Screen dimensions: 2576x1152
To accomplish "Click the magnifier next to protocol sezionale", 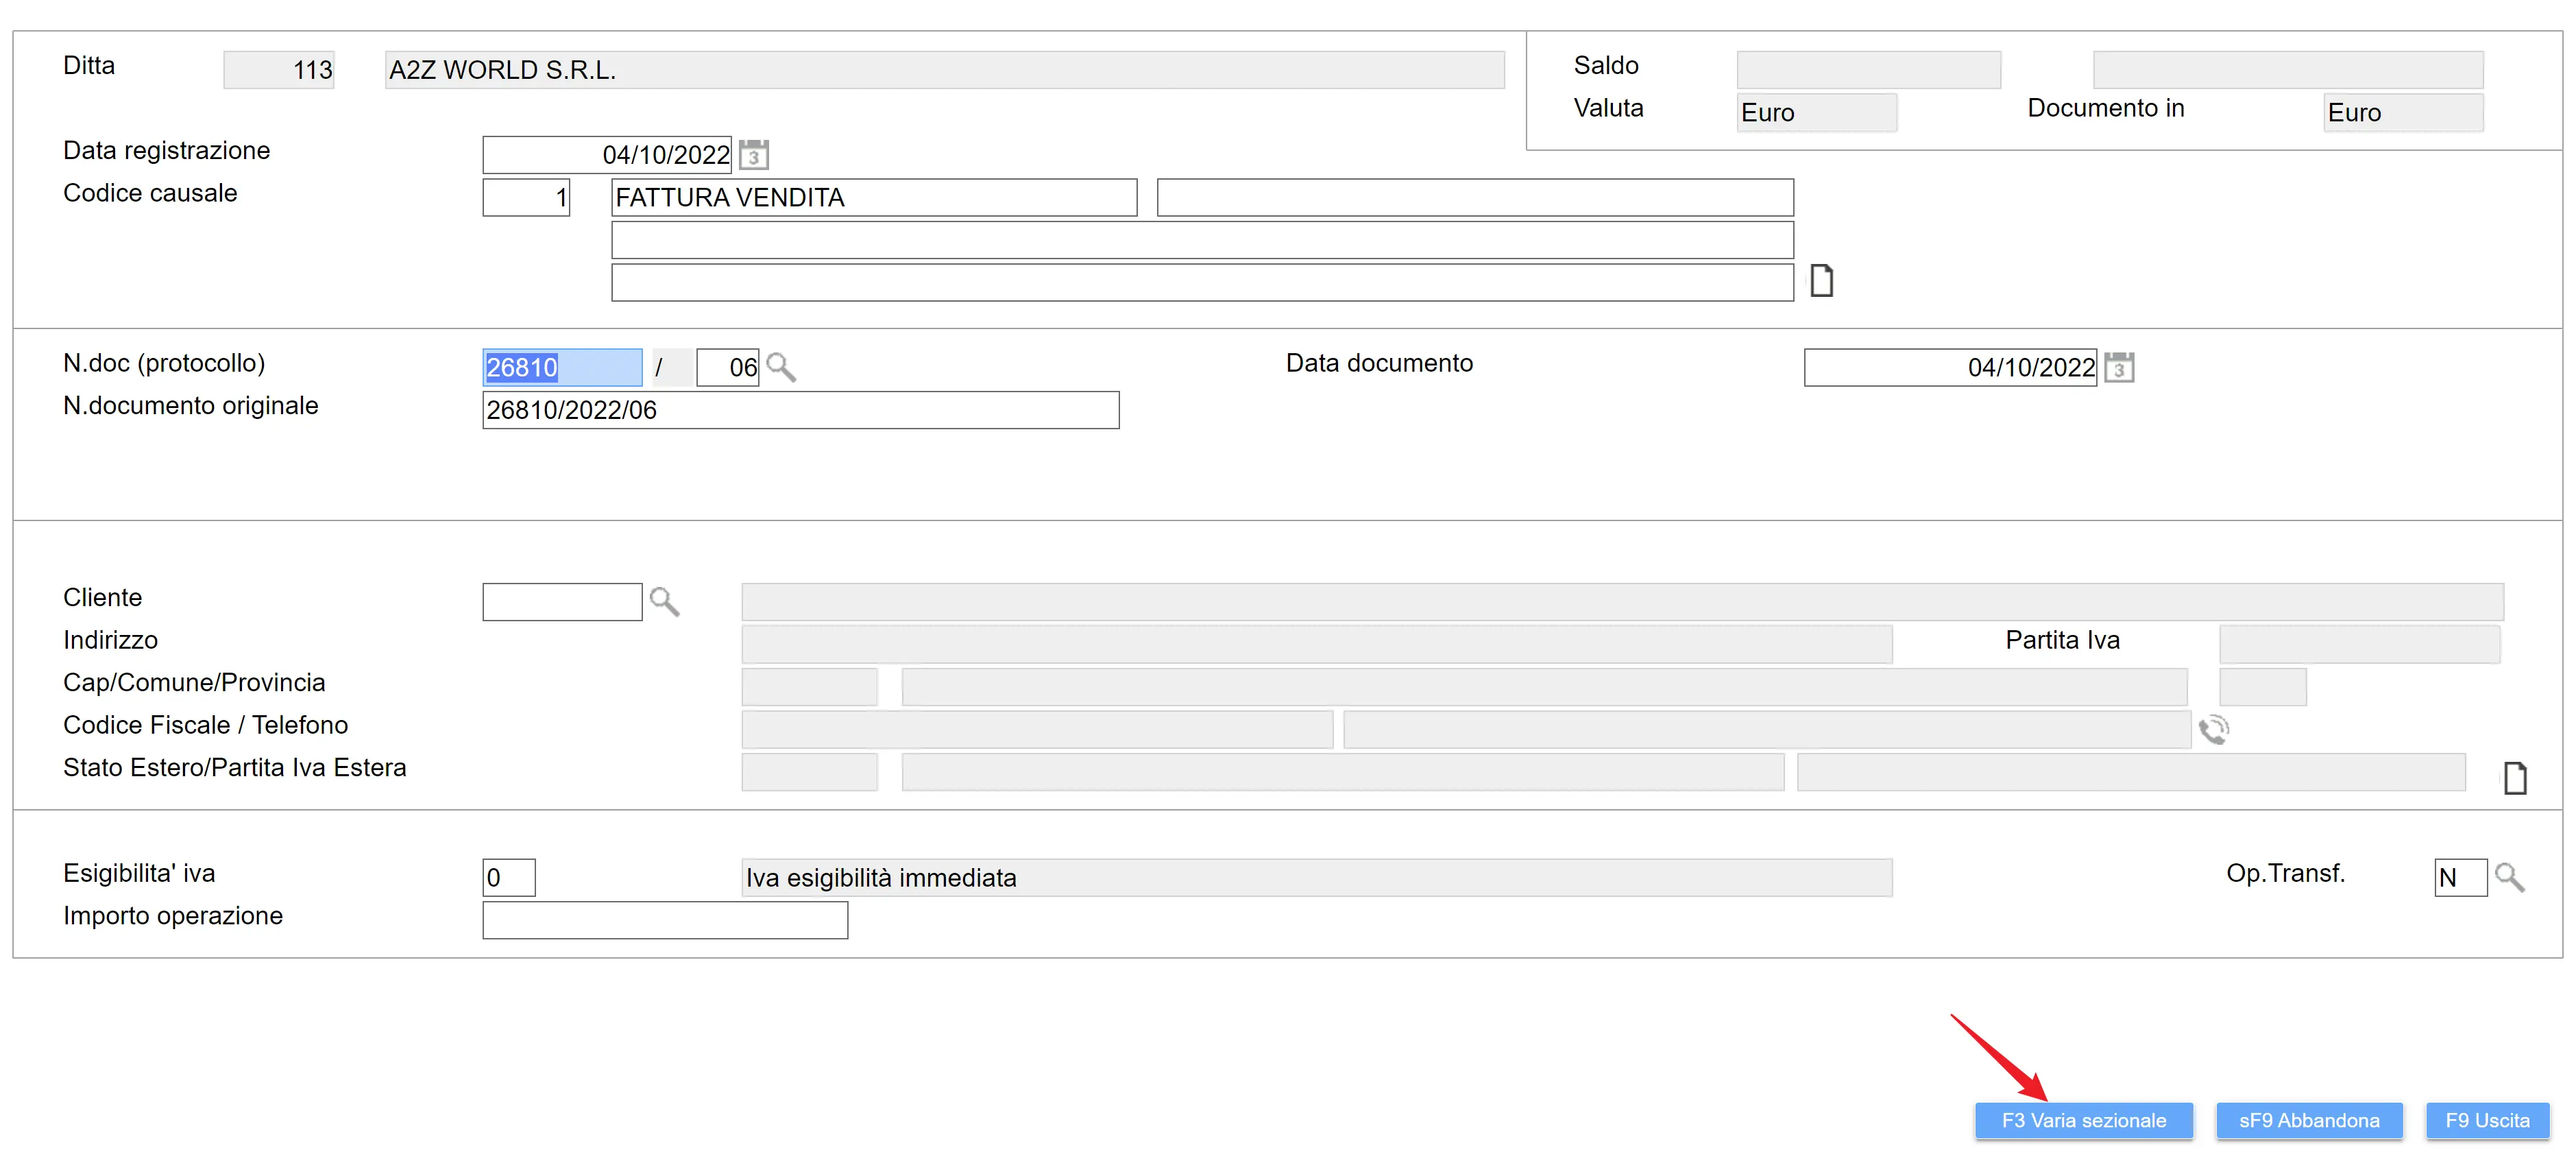I will click(781, 367).
